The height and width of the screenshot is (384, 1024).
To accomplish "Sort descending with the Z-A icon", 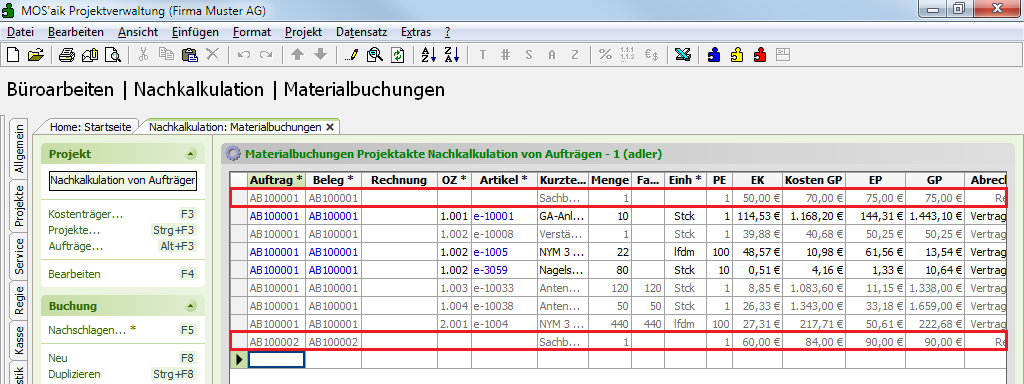I will (x=452, y=55).
